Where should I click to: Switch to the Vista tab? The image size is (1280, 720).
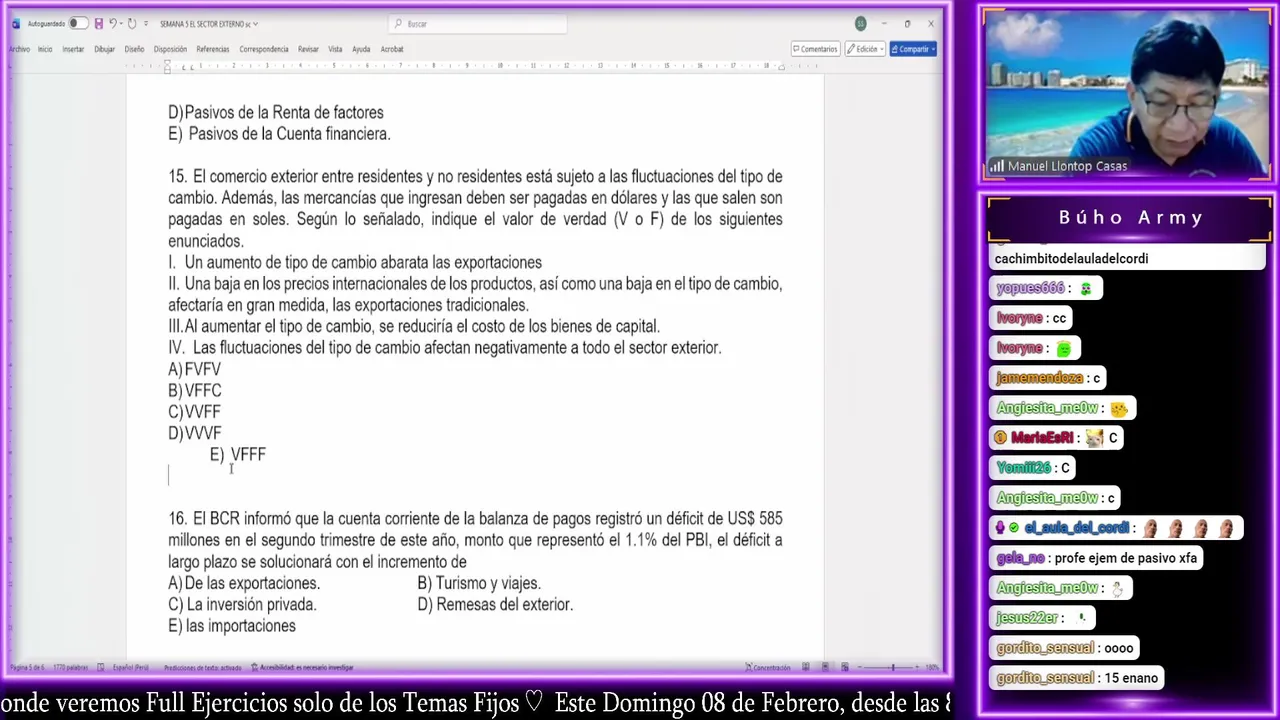[335, 49]
